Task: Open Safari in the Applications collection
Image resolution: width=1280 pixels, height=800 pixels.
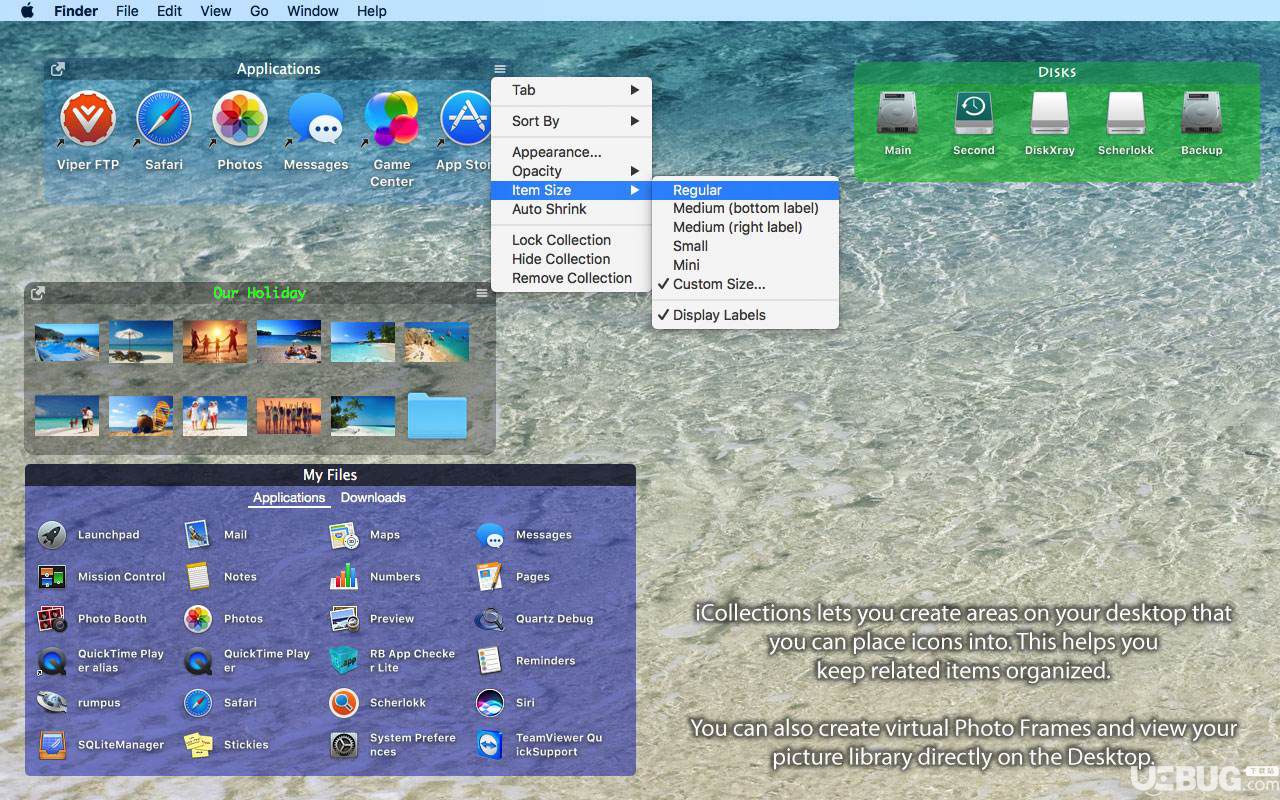Action: click(164, 118)
